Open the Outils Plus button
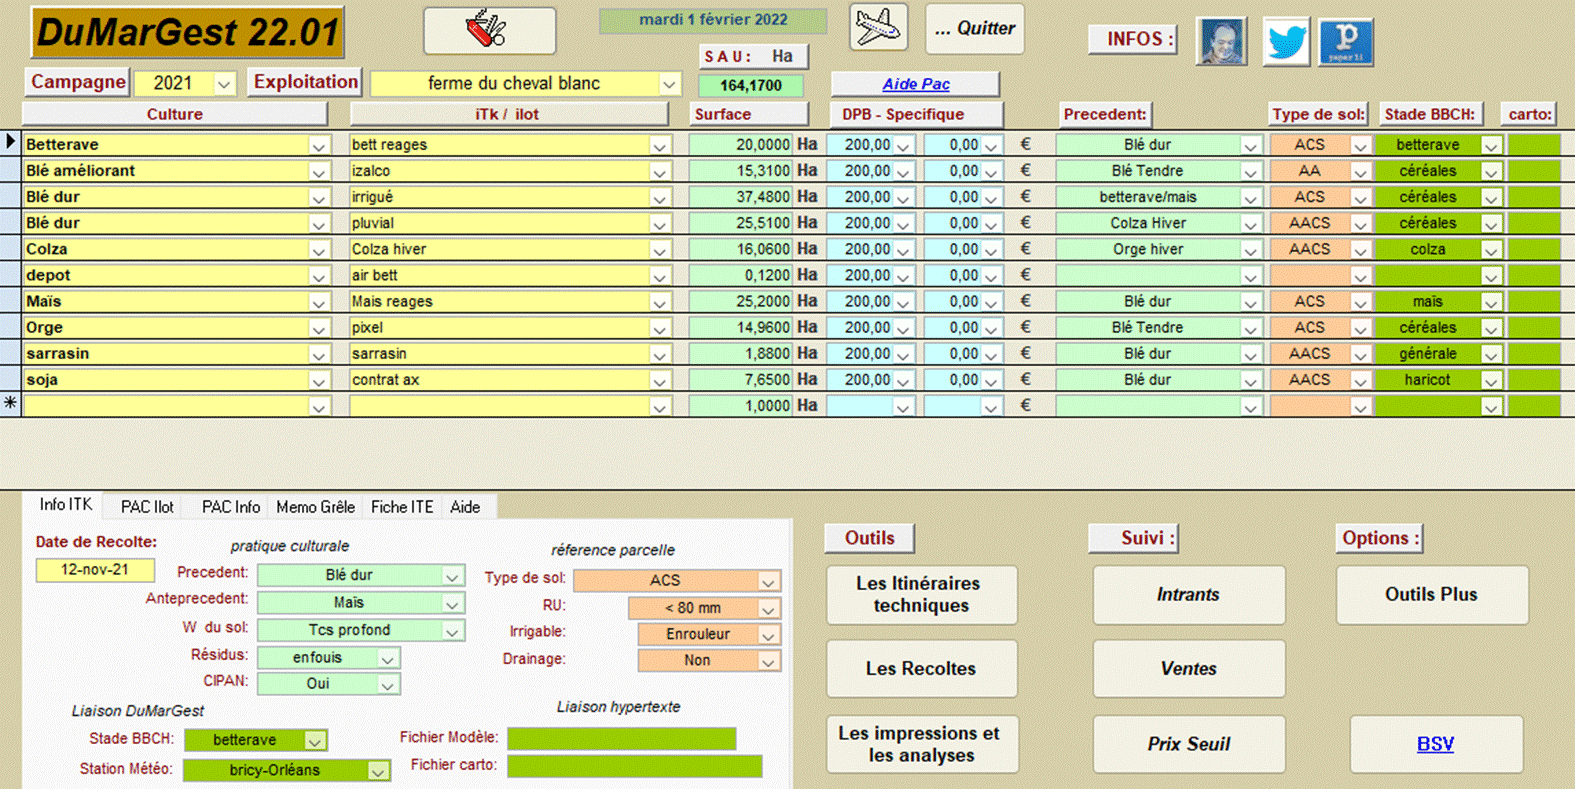This screenshot has height=789, width=1575. point(1432,594)
